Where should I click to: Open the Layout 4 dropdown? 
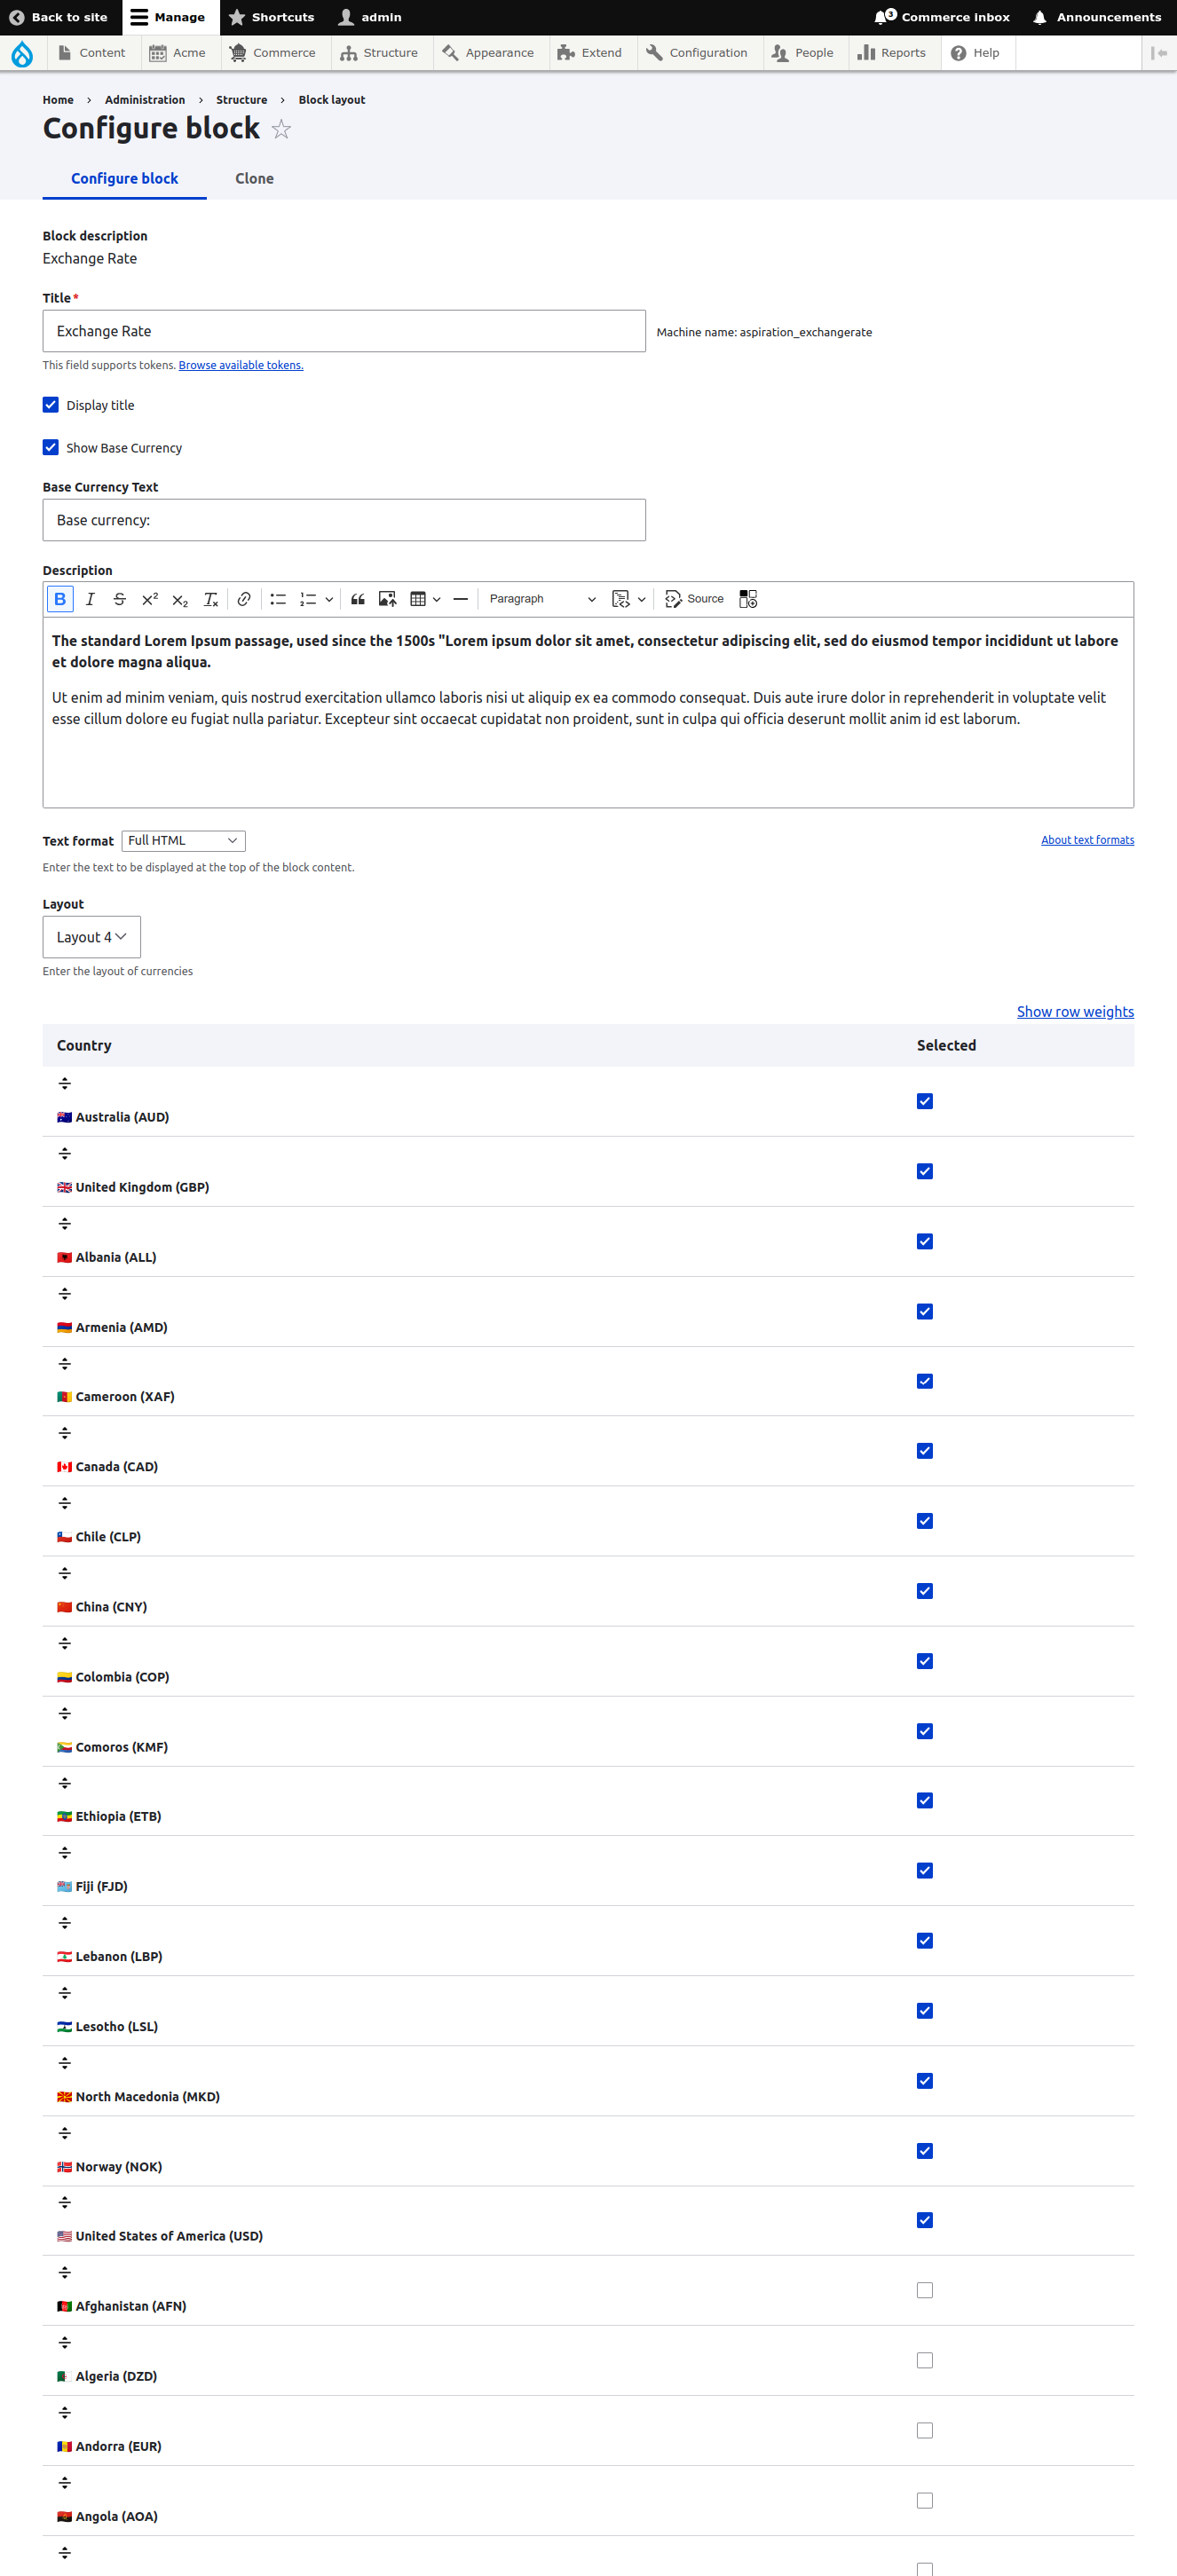point(91,937)
